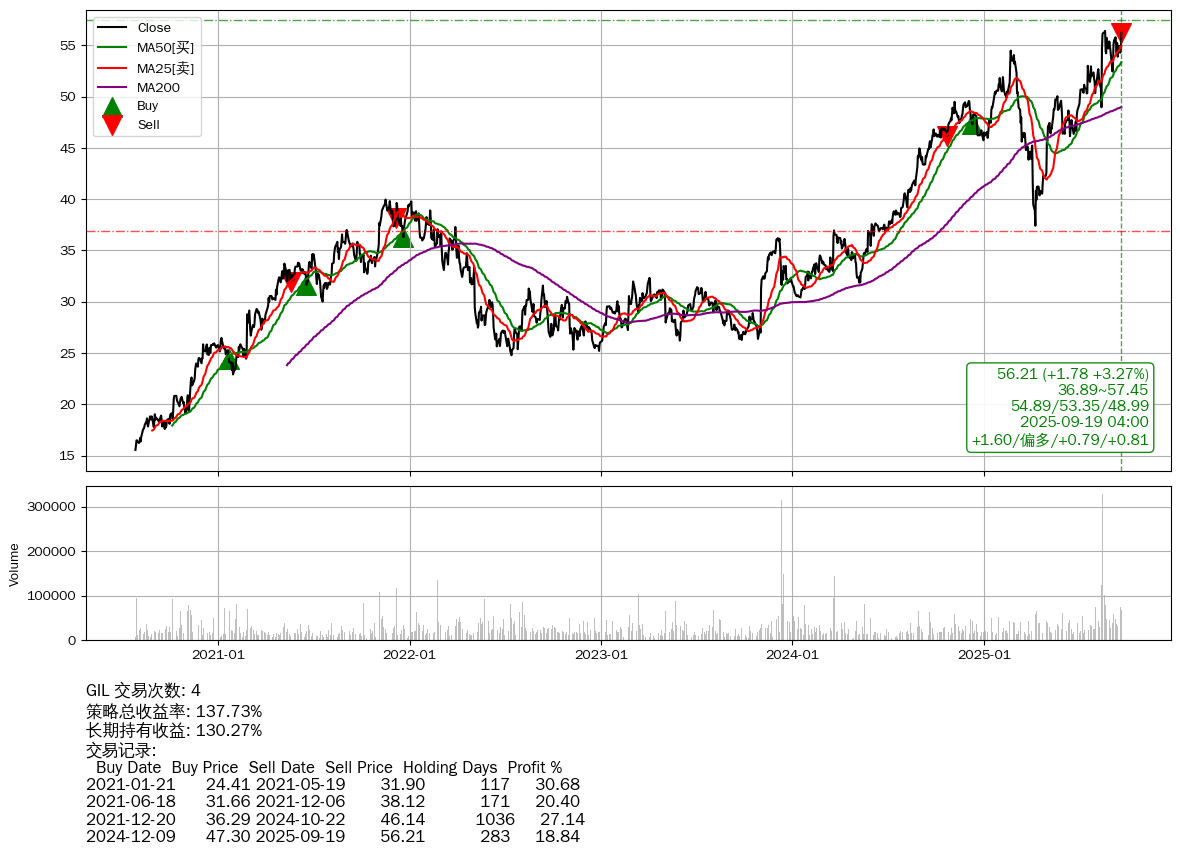This screenshot has height=855, width=1180.
Task: Click the Volume axis label
Action: point(14,564)
